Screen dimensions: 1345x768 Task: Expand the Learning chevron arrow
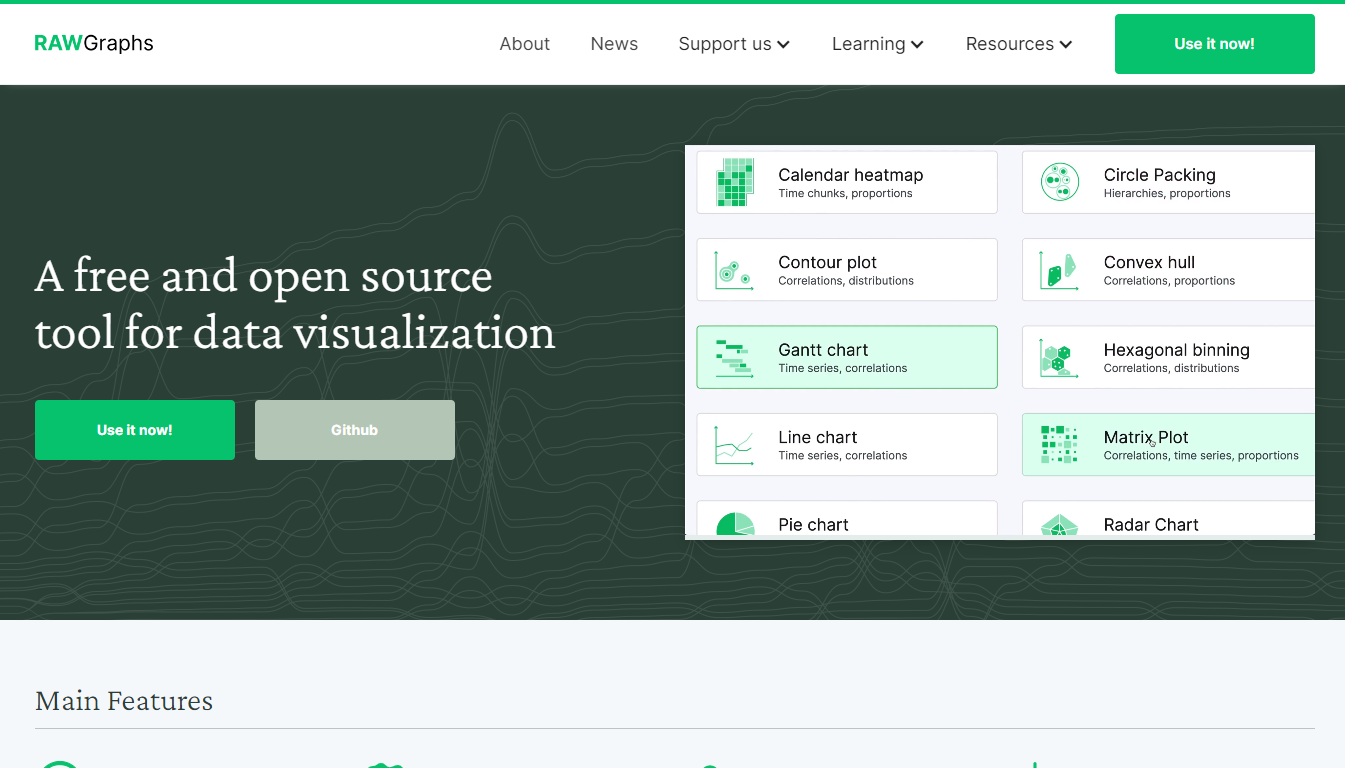[917, 44]
